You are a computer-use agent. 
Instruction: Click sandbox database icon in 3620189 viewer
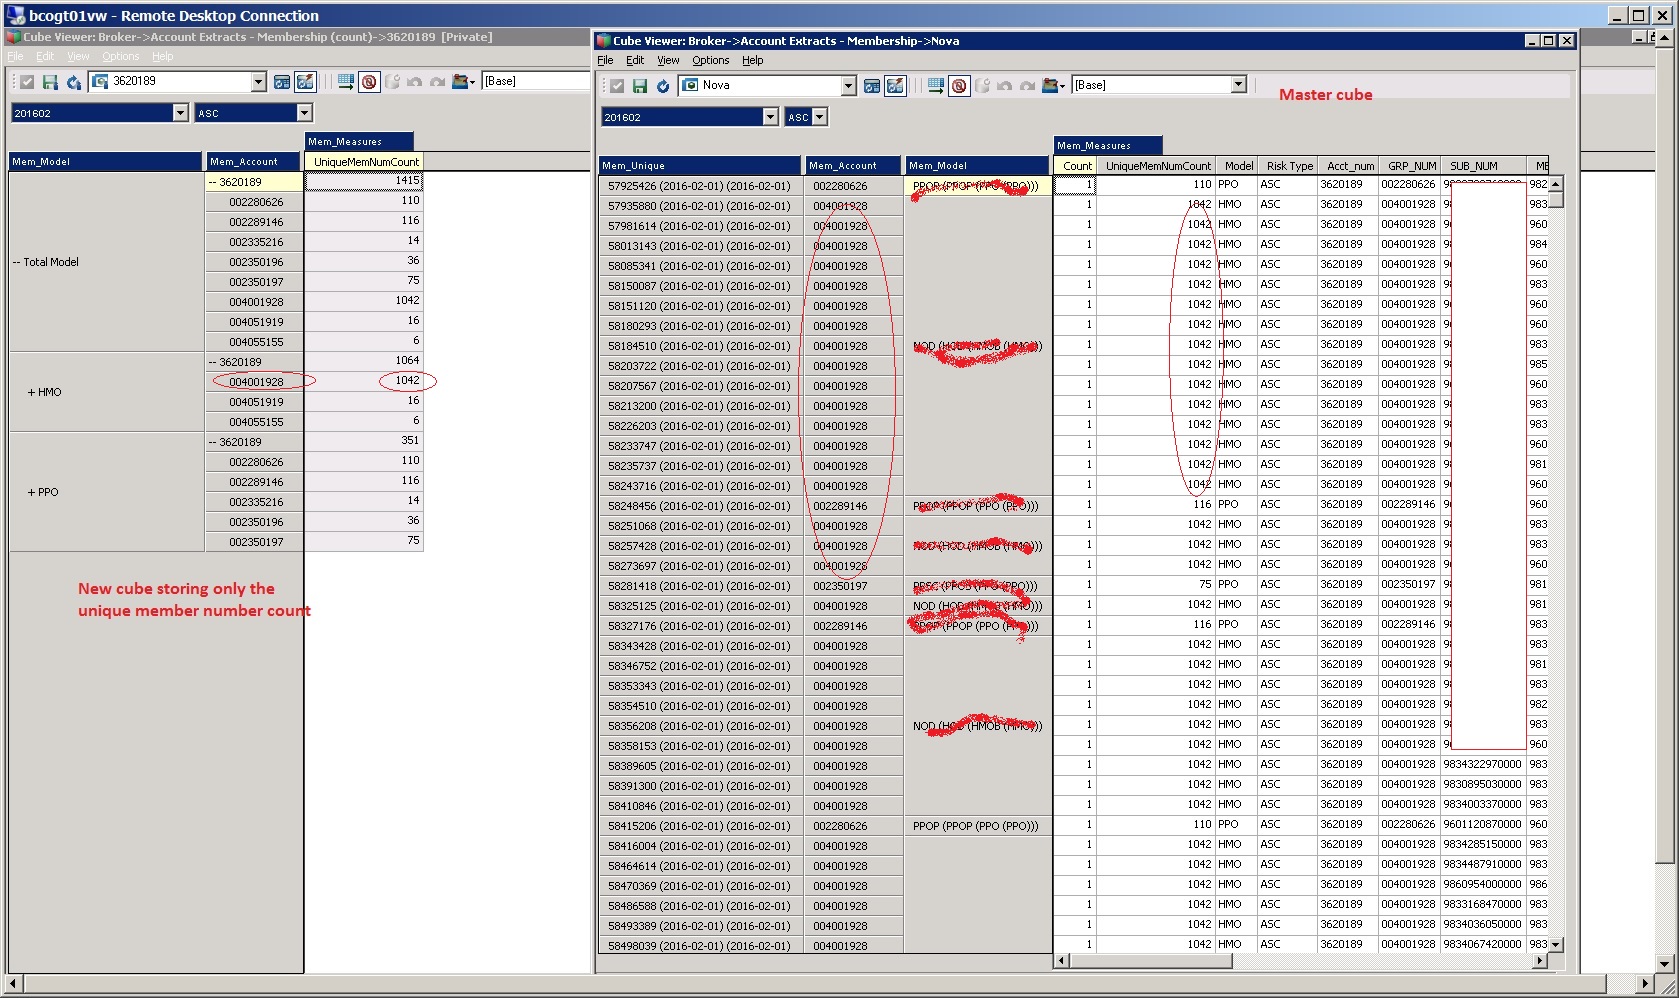(x=393, y=82)
